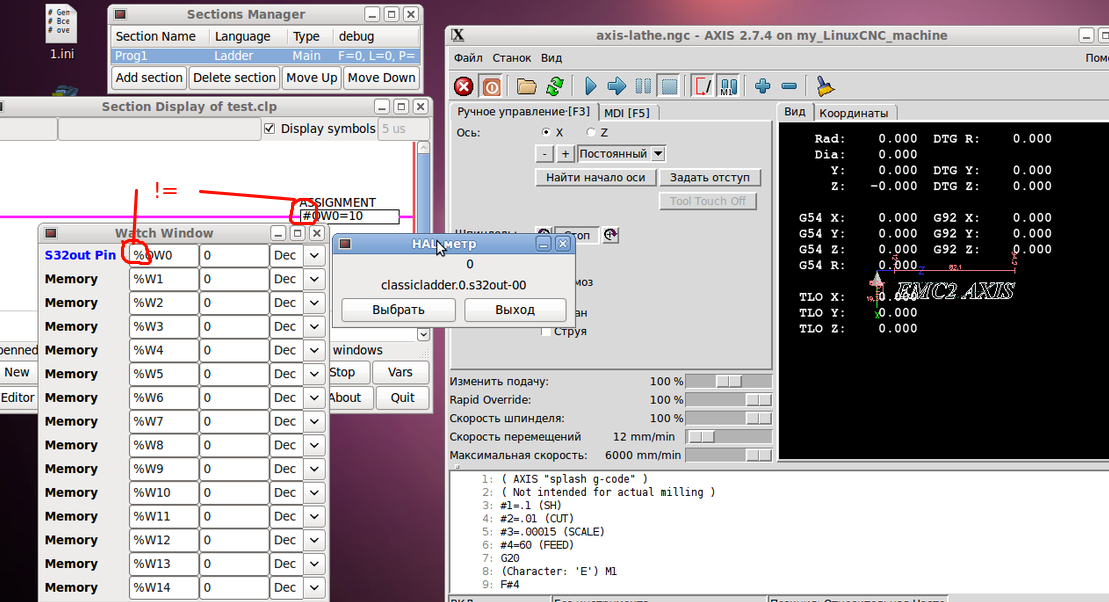Viewport: 1109px width, 602px height.
Task: Click the Максимальная скорость slider
Action: 728,455
